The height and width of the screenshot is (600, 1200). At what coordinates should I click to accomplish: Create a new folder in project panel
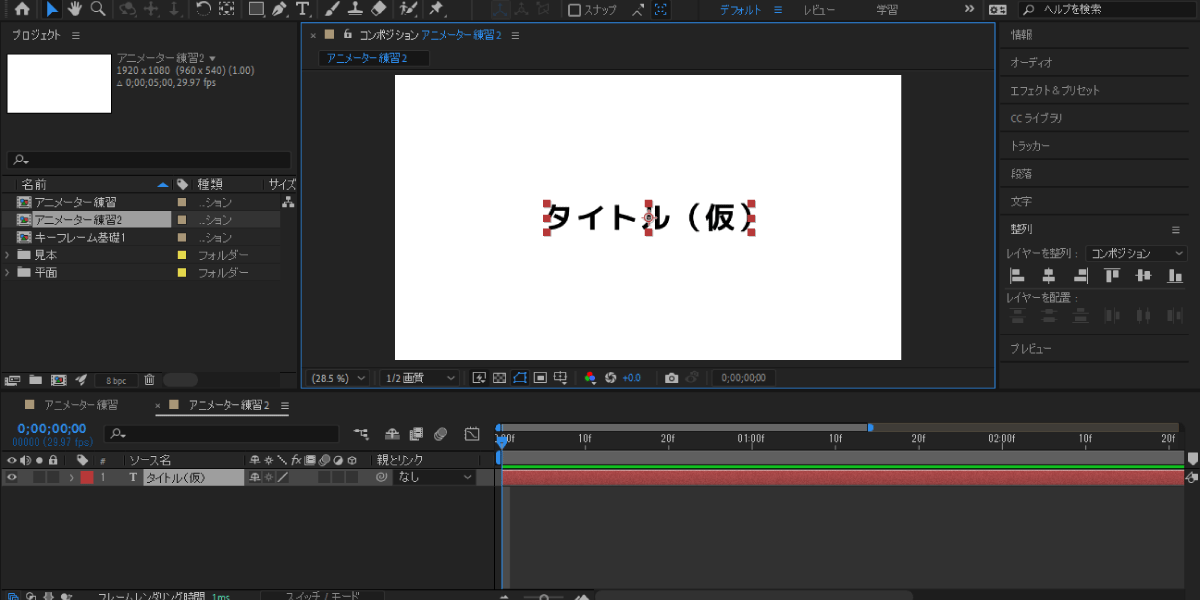[35, 380]
